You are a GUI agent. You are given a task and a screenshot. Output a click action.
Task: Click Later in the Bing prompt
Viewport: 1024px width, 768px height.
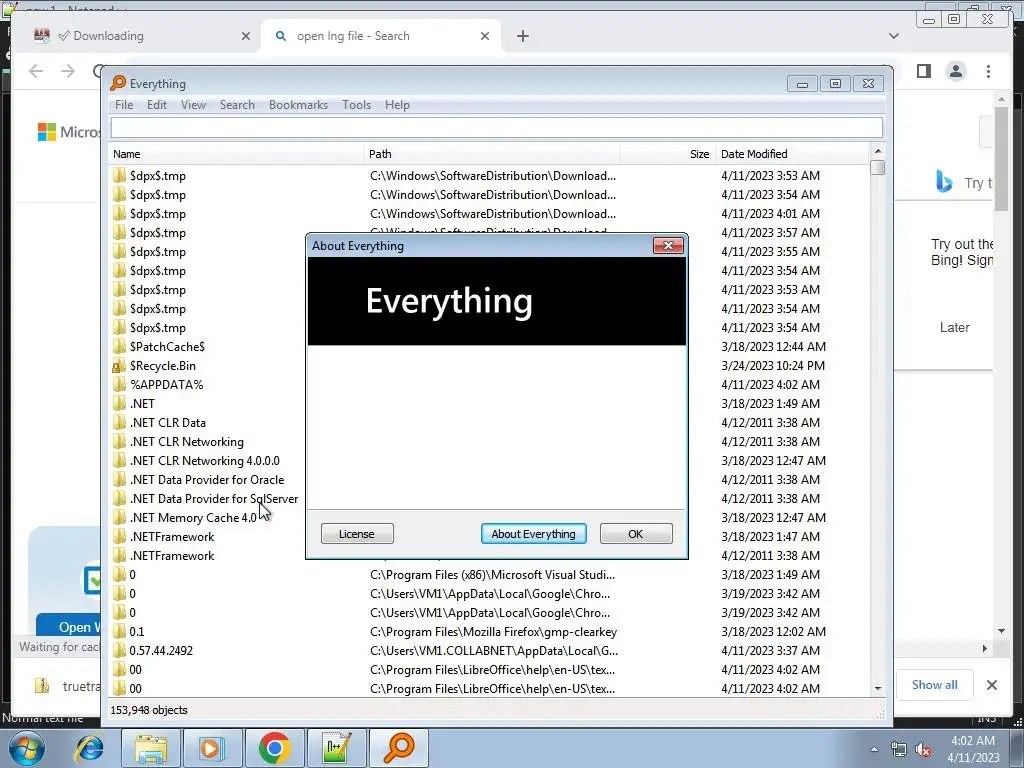pos(954,327)
